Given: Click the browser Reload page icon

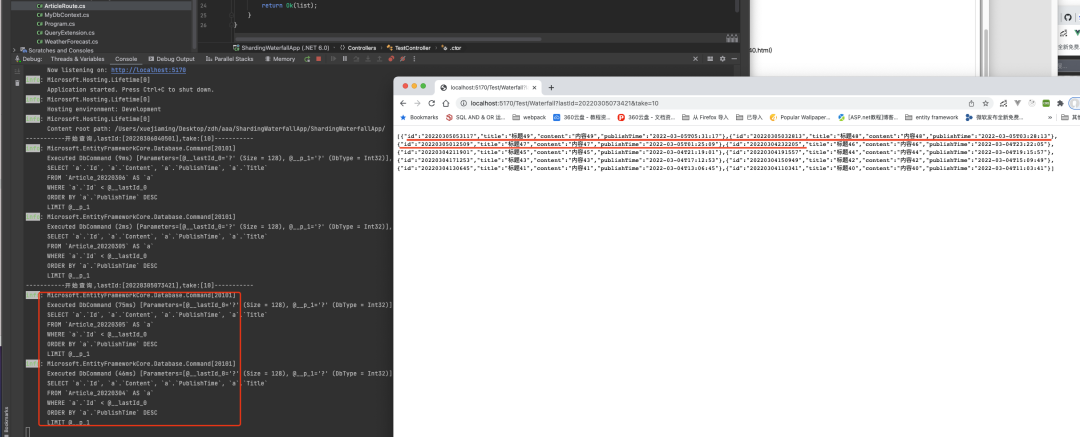Looking at the screenshot, I should point(432,103).
